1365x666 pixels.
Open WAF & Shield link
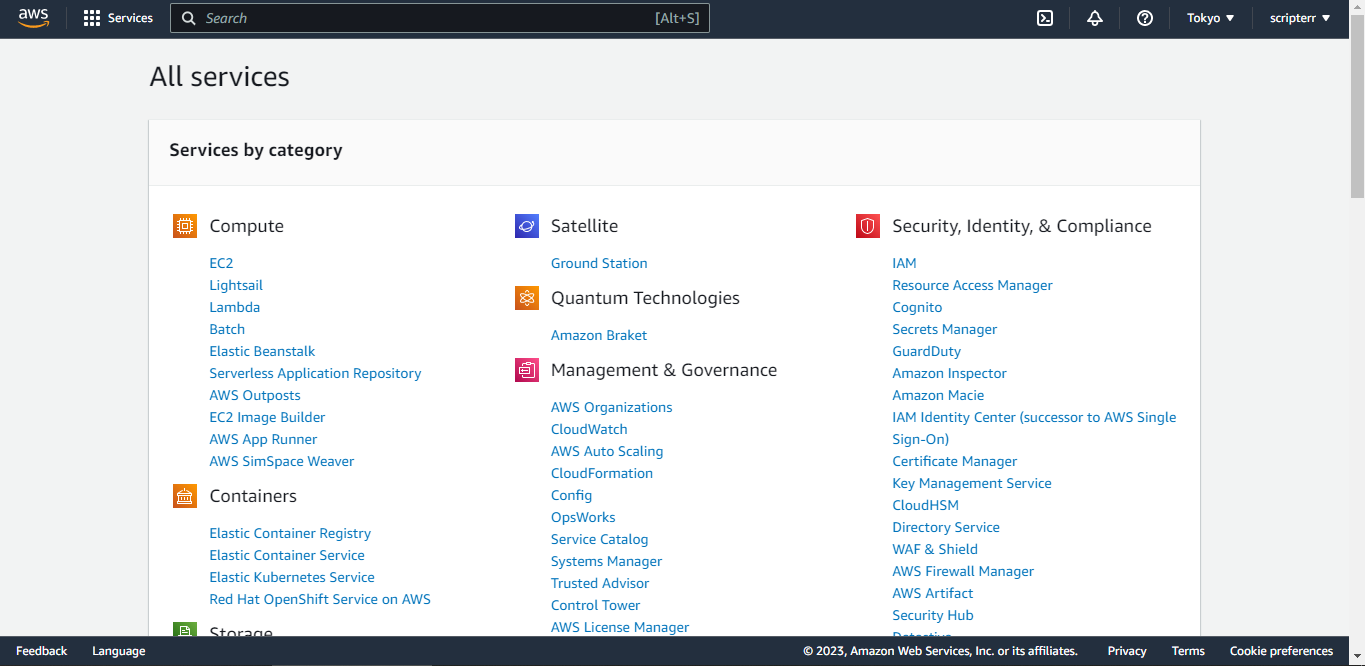[x=935, y=549]
